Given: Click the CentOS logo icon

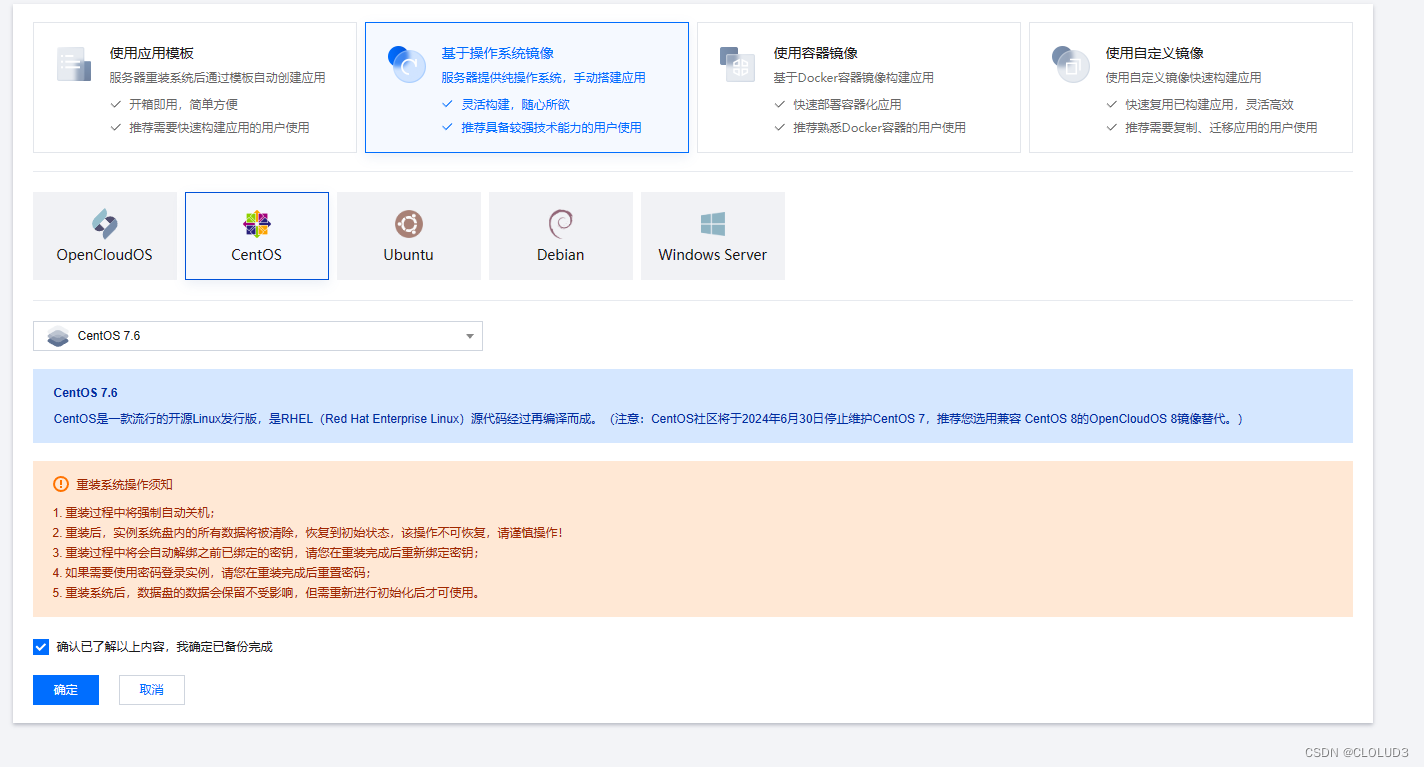Looking at the screenshot, I should 257,224.
